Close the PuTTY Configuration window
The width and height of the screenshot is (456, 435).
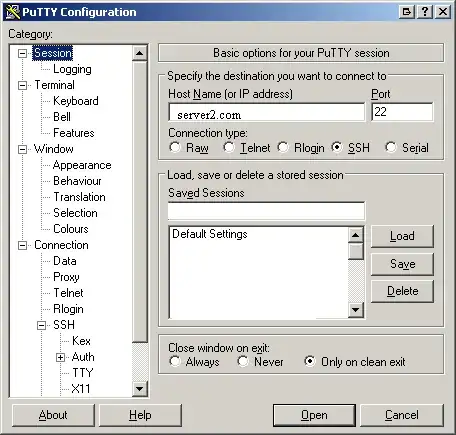443,12
